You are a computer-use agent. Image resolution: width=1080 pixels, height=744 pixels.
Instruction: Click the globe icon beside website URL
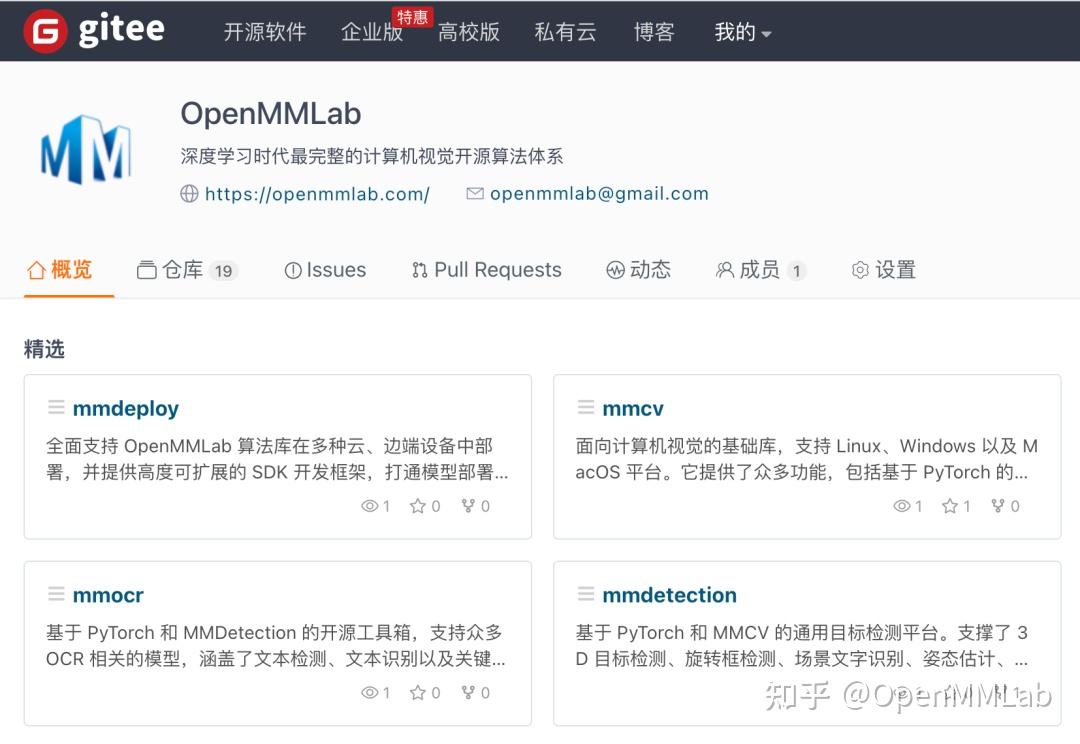point(189,194)
